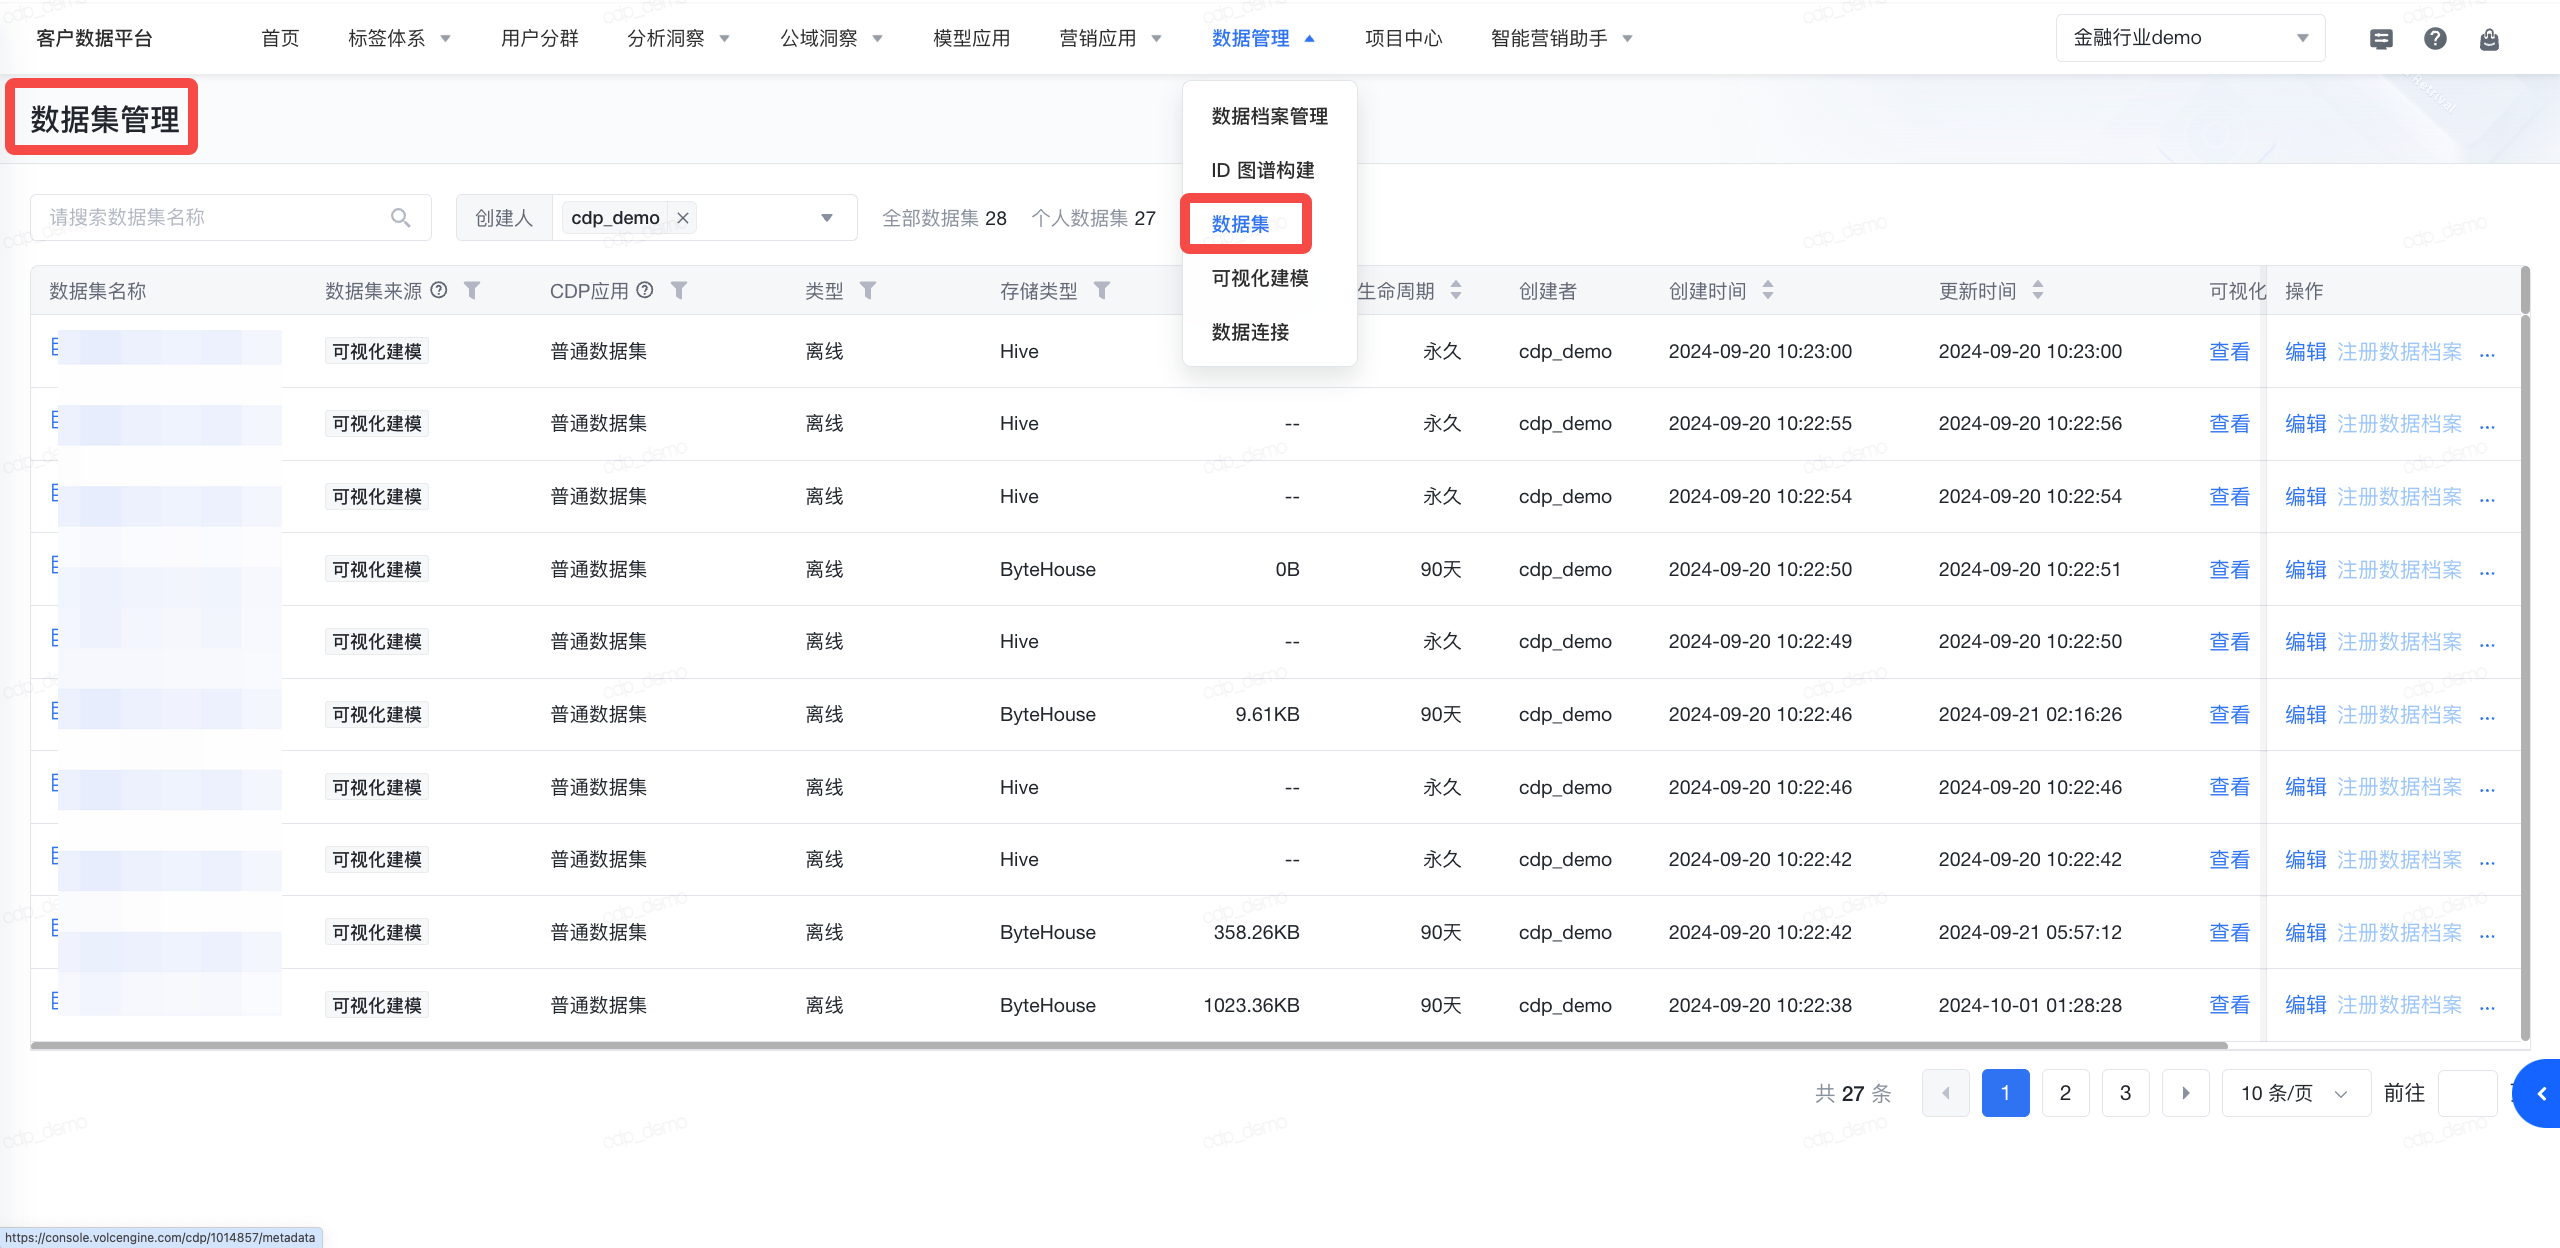
Task: Open more actions for 10:23:00 row
Action: [2487, 353]
